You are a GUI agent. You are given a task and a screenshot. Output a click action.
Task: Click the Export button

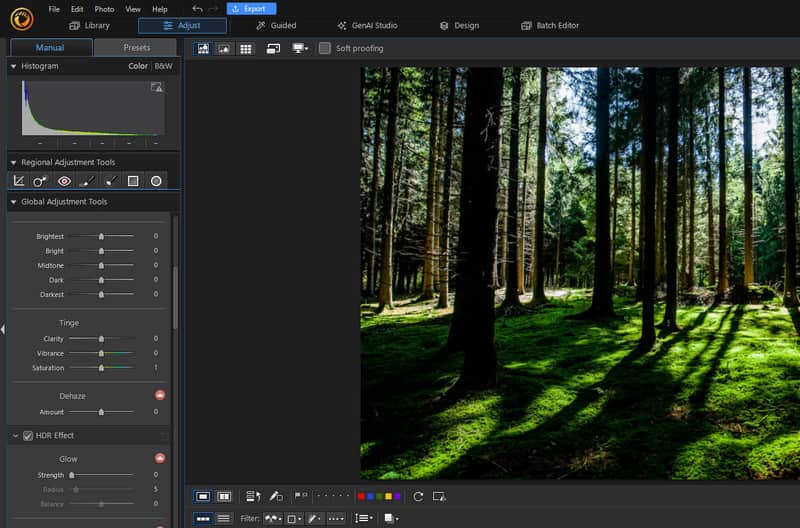251,9
